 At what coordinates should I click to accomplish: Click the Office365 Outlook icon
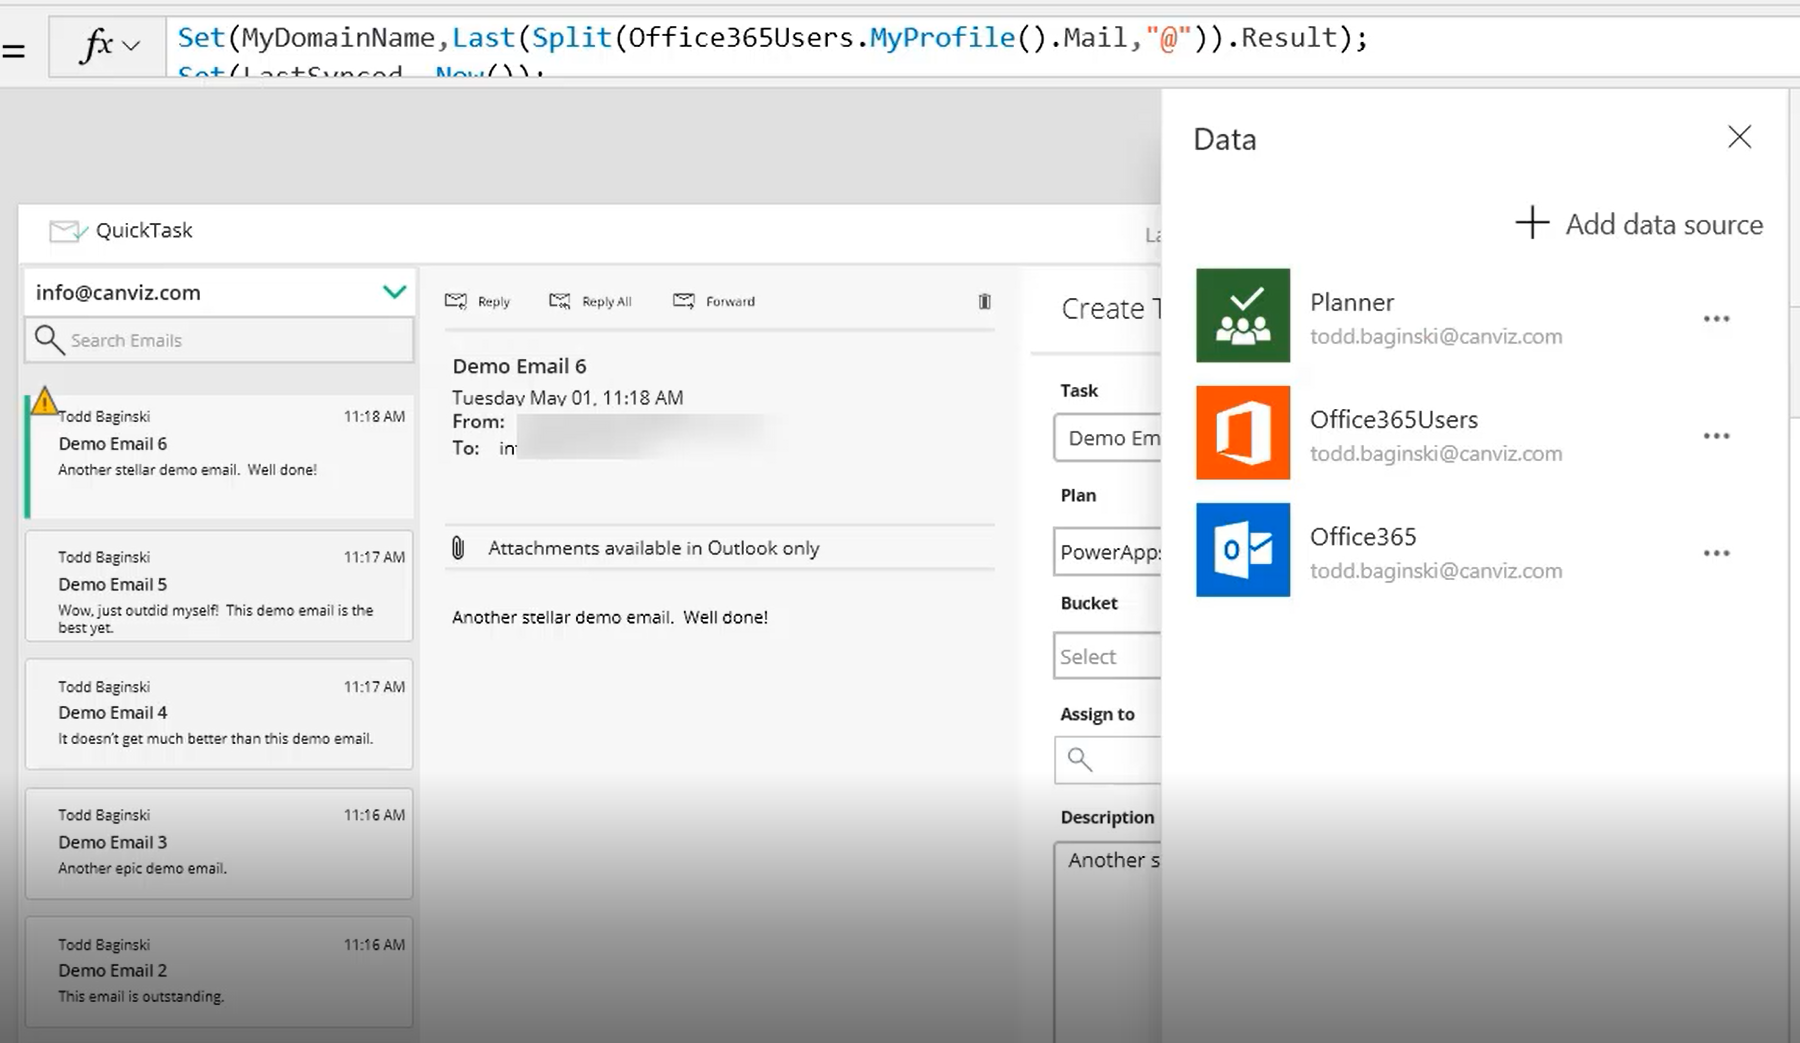1242,550
